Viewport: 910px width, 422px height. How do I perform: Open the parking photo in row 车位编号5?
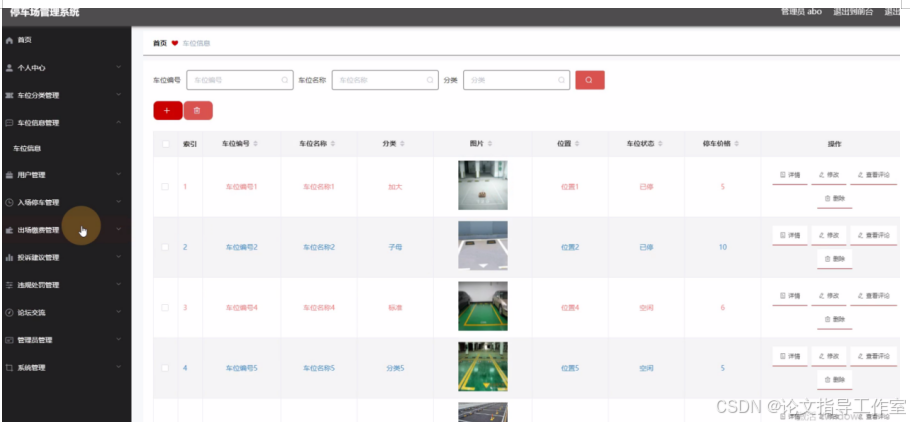coord(483,366)
